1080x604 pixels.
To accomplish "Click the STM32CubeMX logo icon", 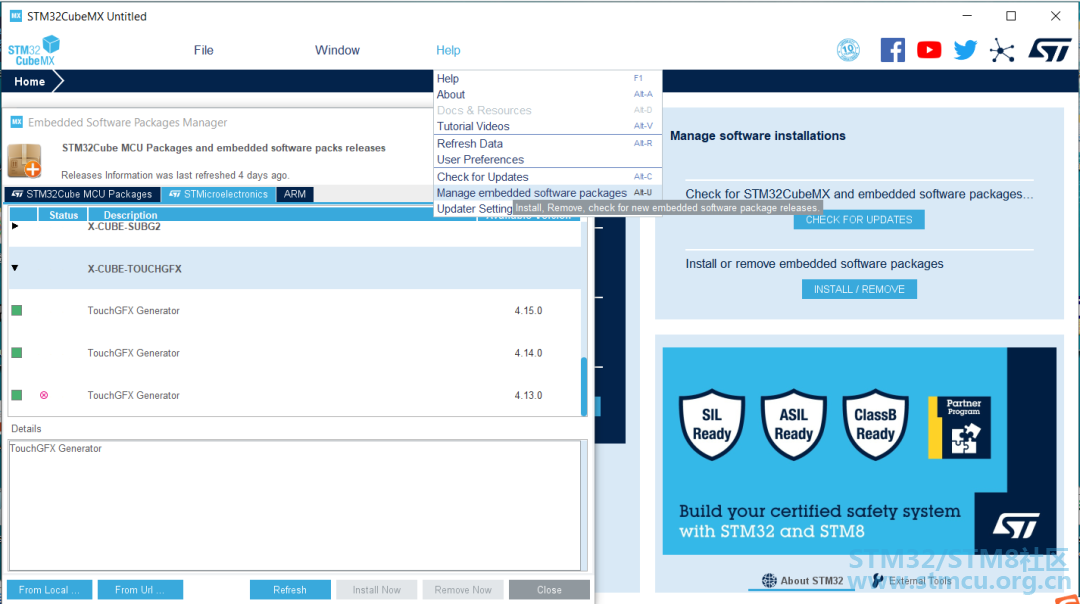I will coord(34,50).
